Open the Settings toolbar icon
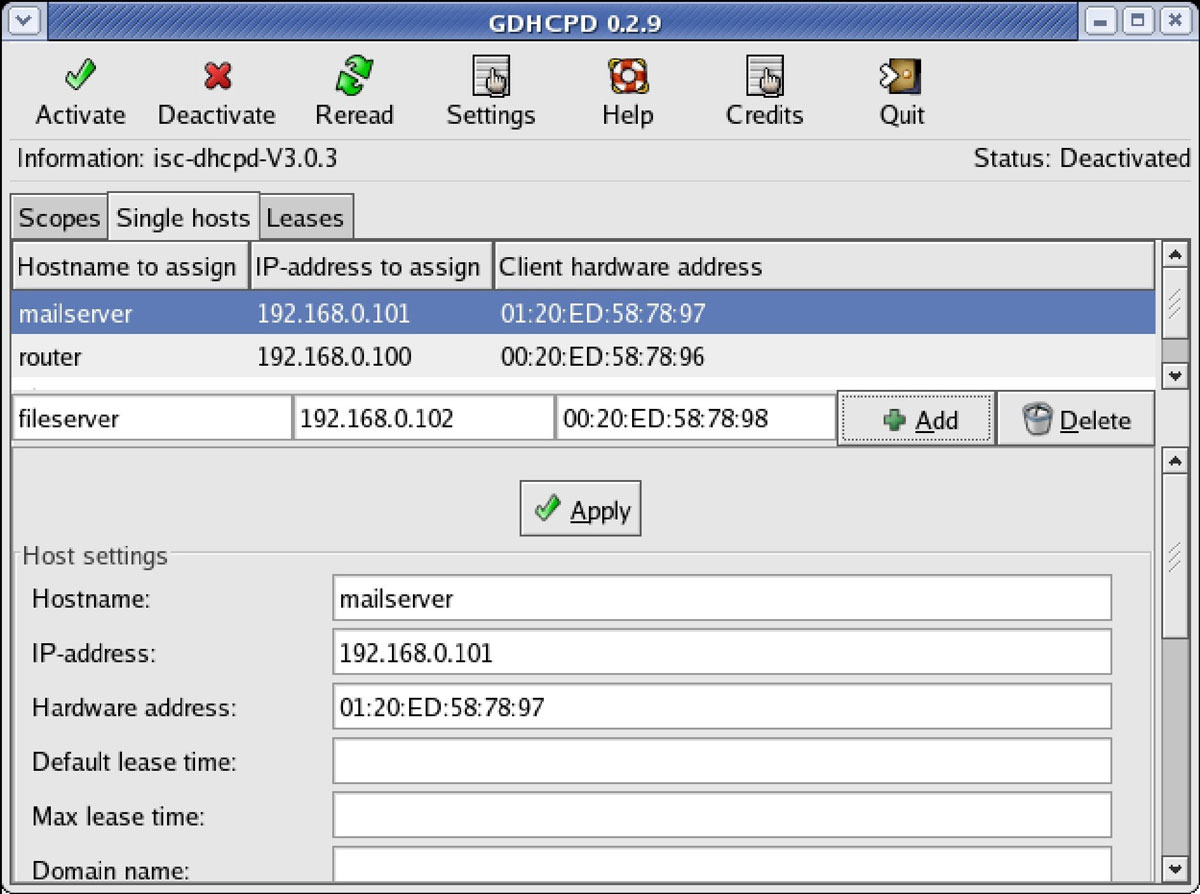Screen dimensions: 1200x894 [491, 76]
